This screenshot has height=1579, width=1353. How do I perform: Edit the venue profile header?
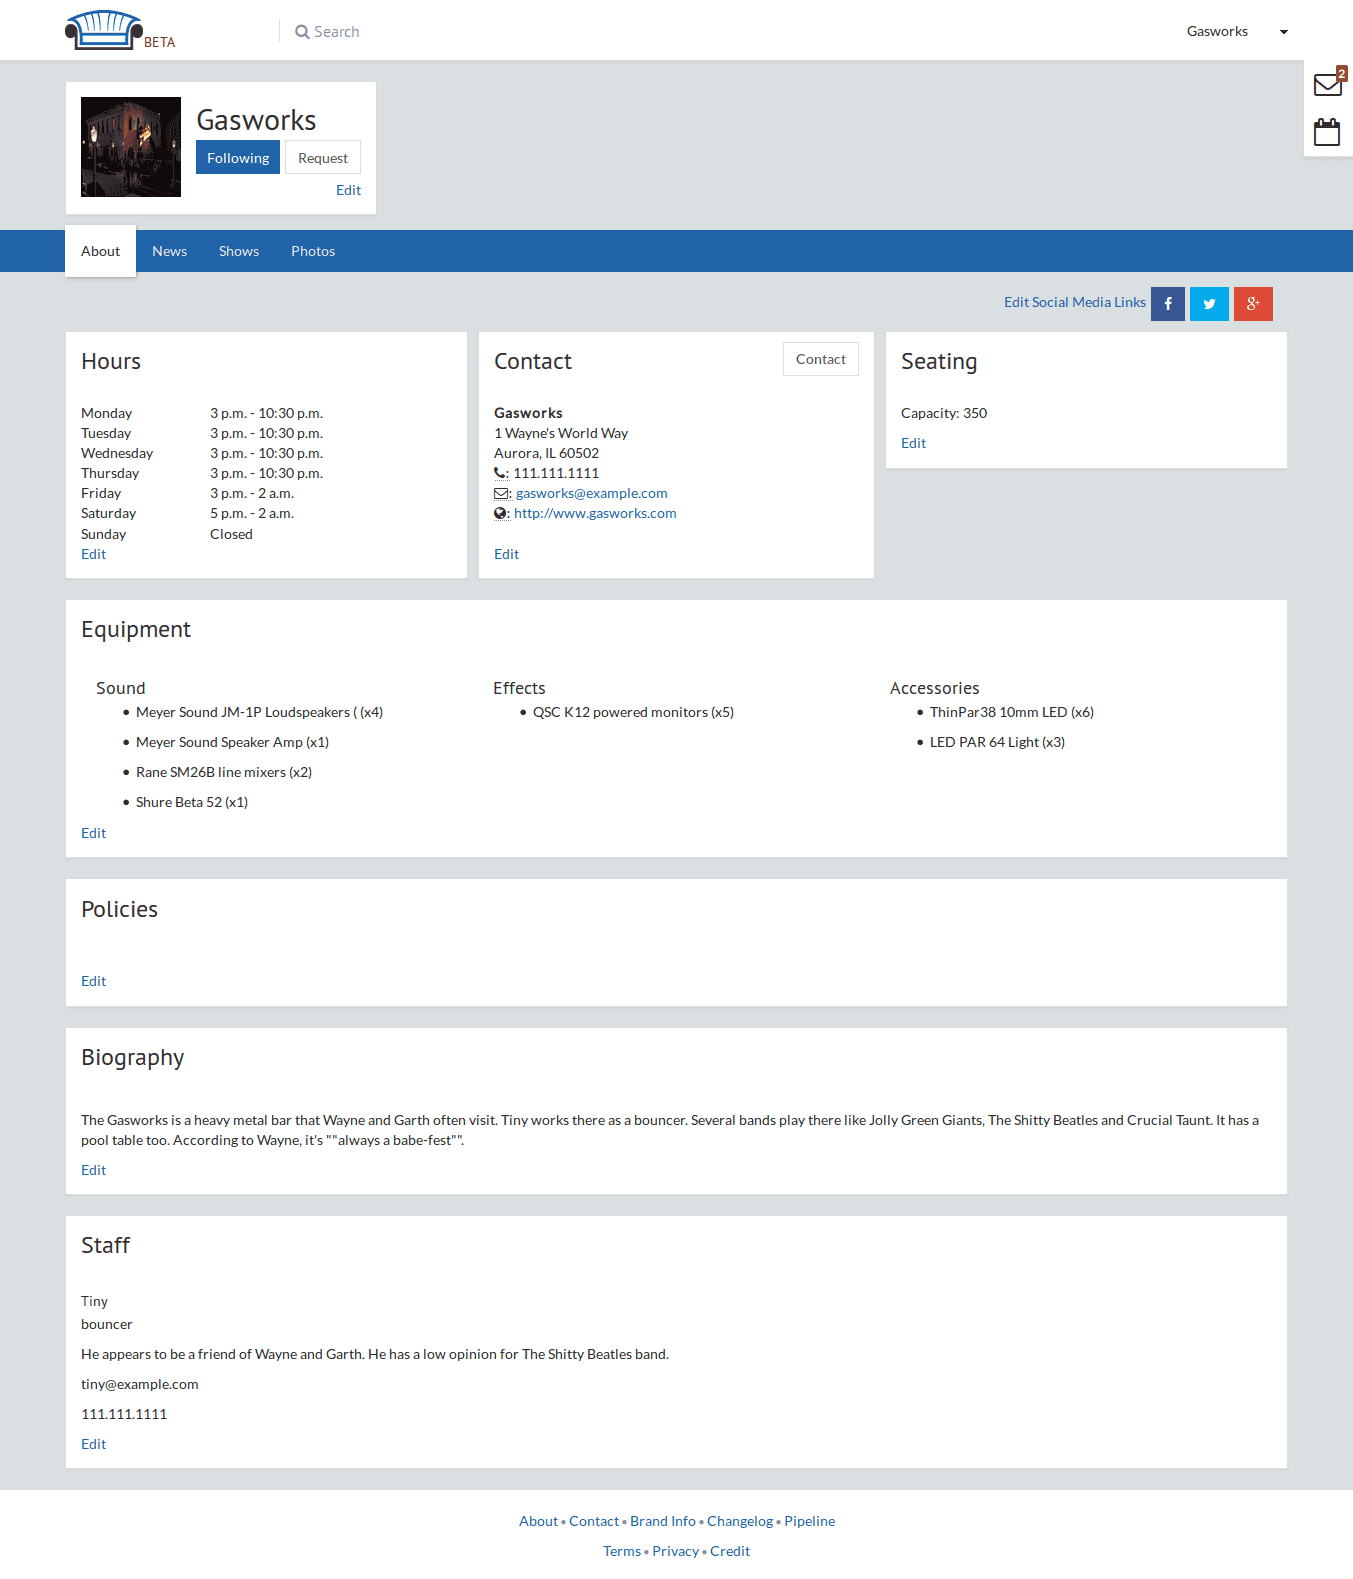pos(348,190)
